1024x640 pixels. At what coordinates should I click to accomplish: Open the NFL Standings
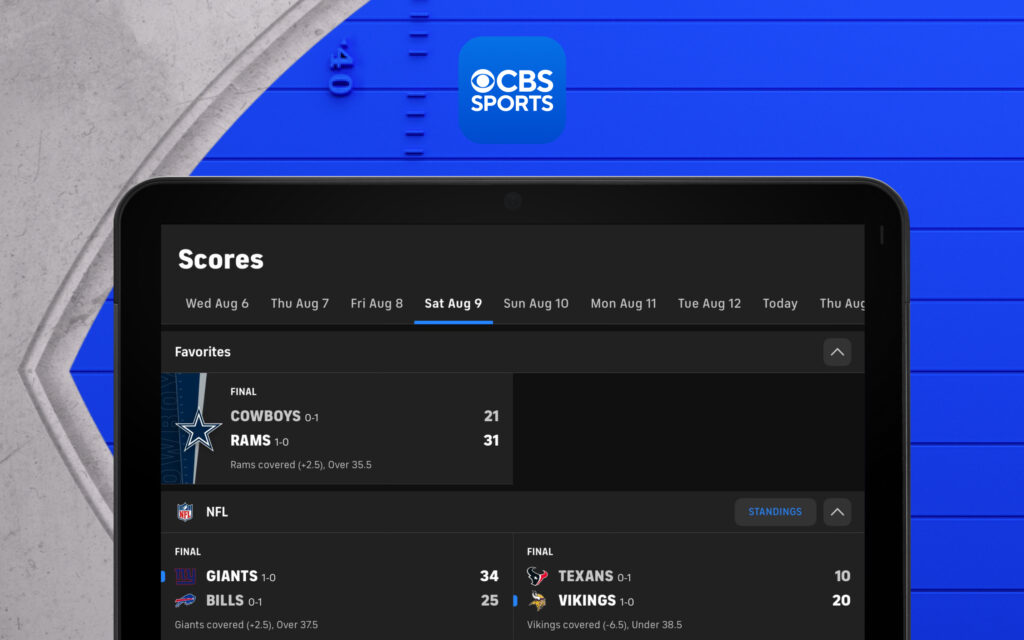pyautogui.click(x=775, y=511)
